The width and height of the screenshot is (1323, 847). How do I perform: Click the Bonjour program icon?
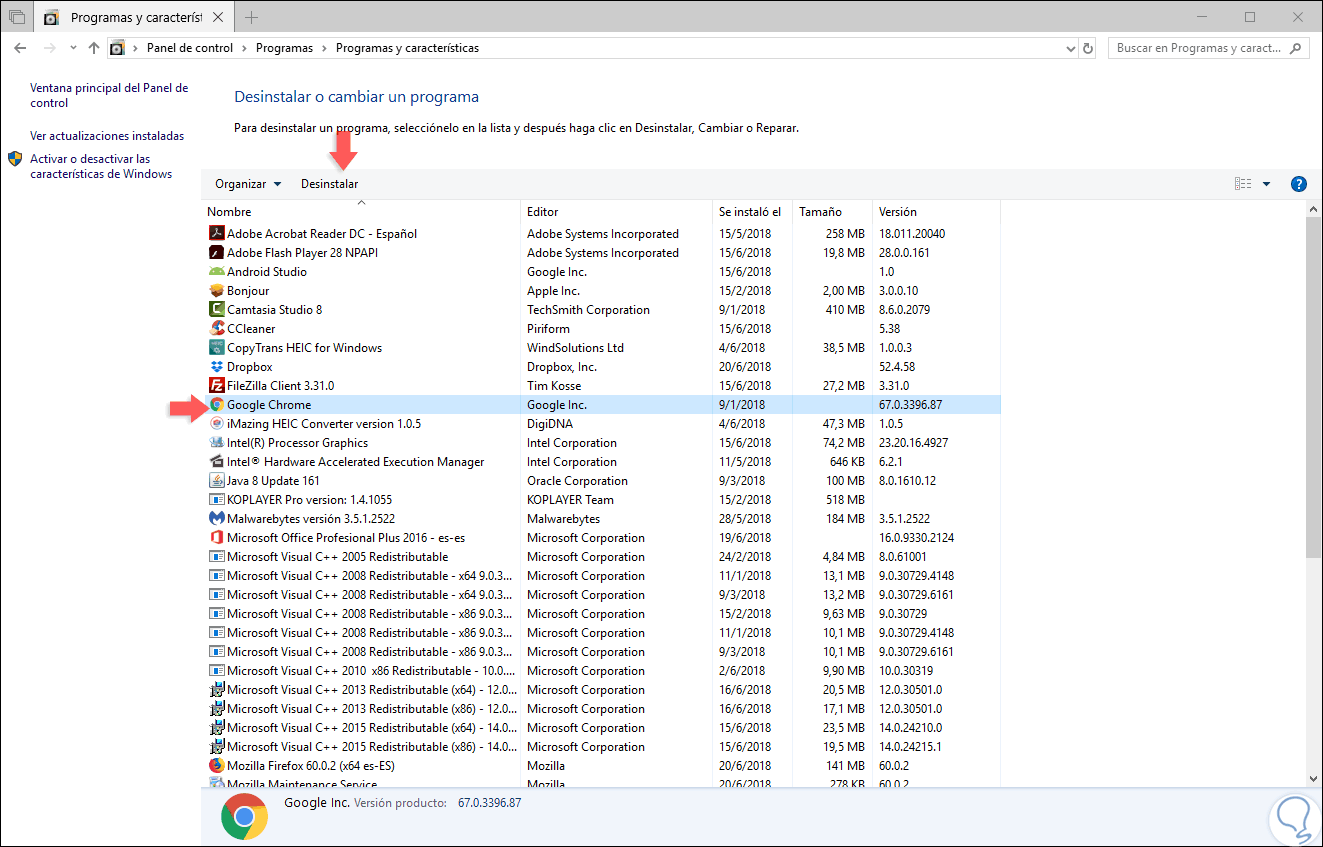click(x=217, y=291)
